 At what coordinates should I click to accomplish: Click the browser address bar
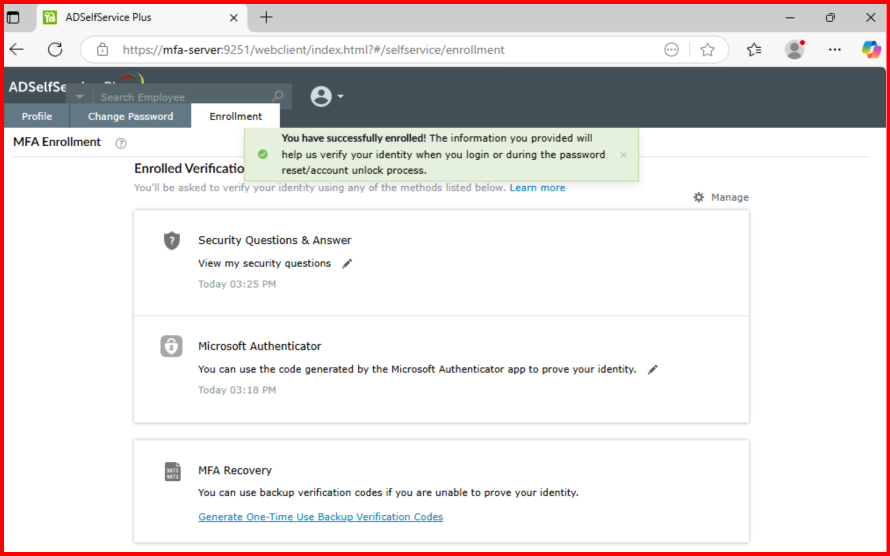tap(380, 50)
